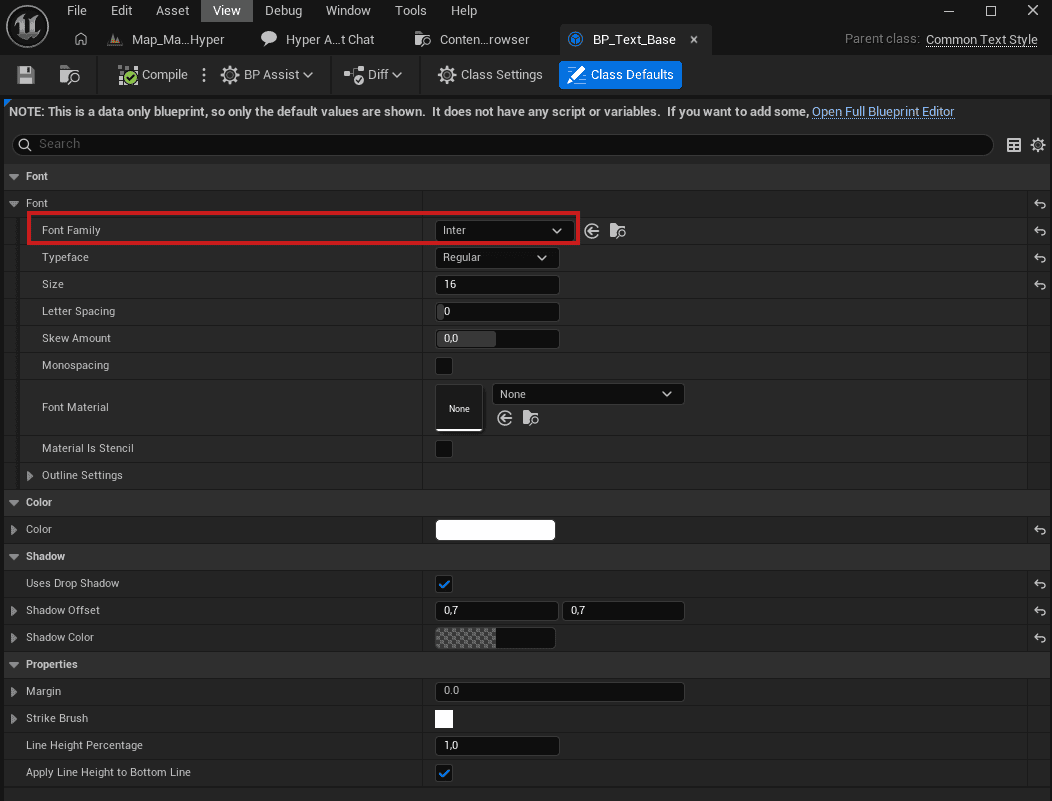Switch to the Conten...rowser tab
Screen dimensions: 1052x801
point(473,40)
